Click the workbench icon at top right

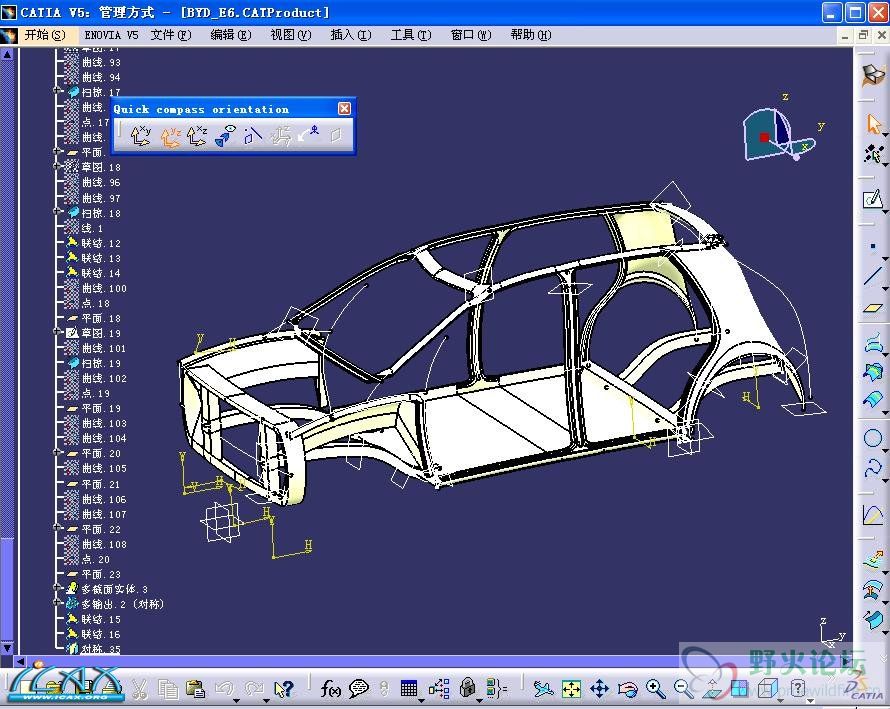point(873,75)
